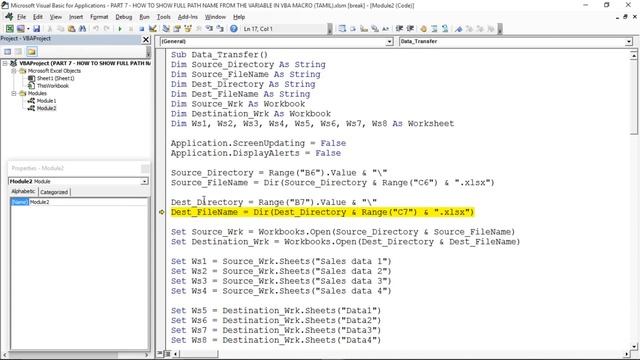Click the Cut scissors icon

pyautogui.click(x=49, y=29)
